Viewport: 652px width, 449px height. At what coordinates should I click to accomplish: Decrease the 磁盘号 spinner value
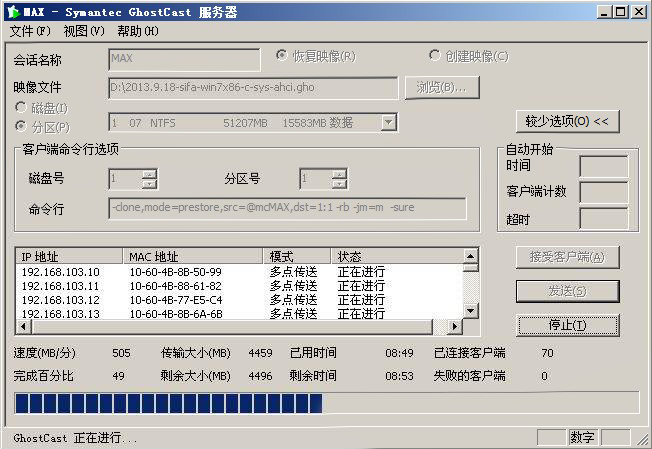(149, 184)
